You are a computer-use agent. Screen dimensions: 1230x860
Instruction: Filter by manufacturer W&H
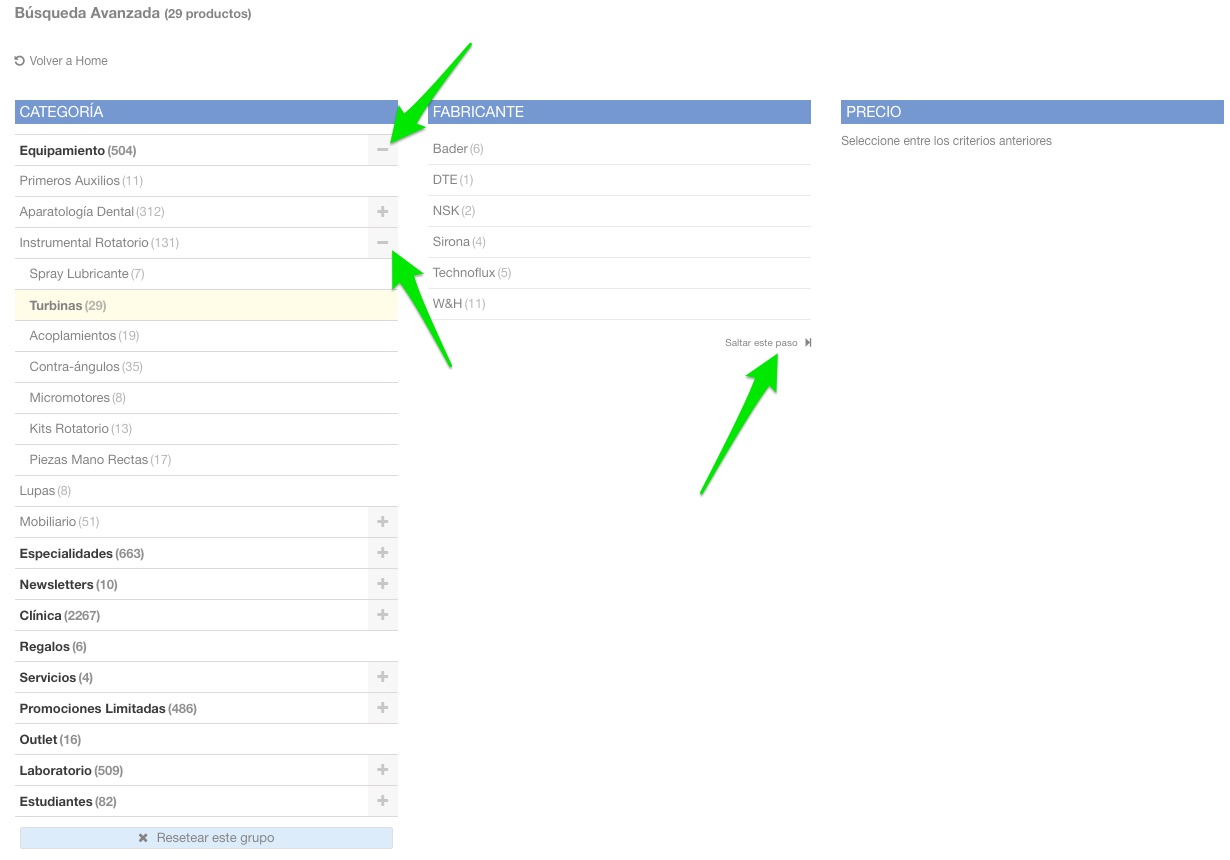pyautogui.click(x=447, y=304)
